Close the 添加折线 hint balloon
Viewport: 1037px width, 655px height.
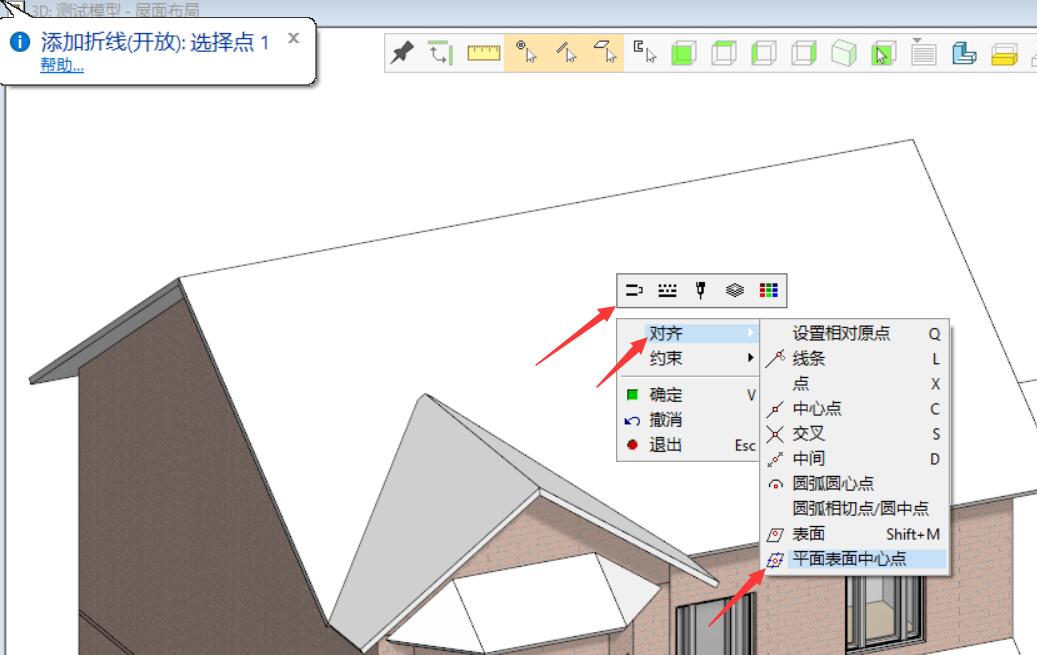pos(294,38)
